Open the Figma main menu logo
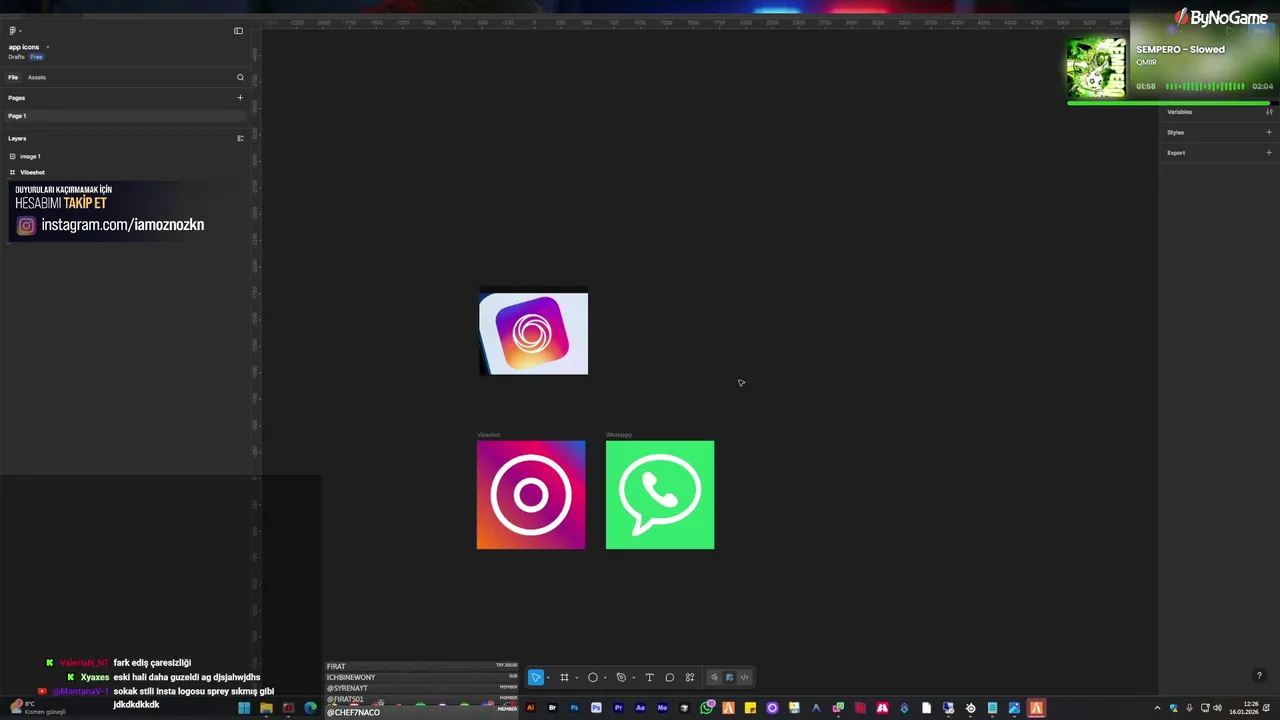 tap(12, 31)
